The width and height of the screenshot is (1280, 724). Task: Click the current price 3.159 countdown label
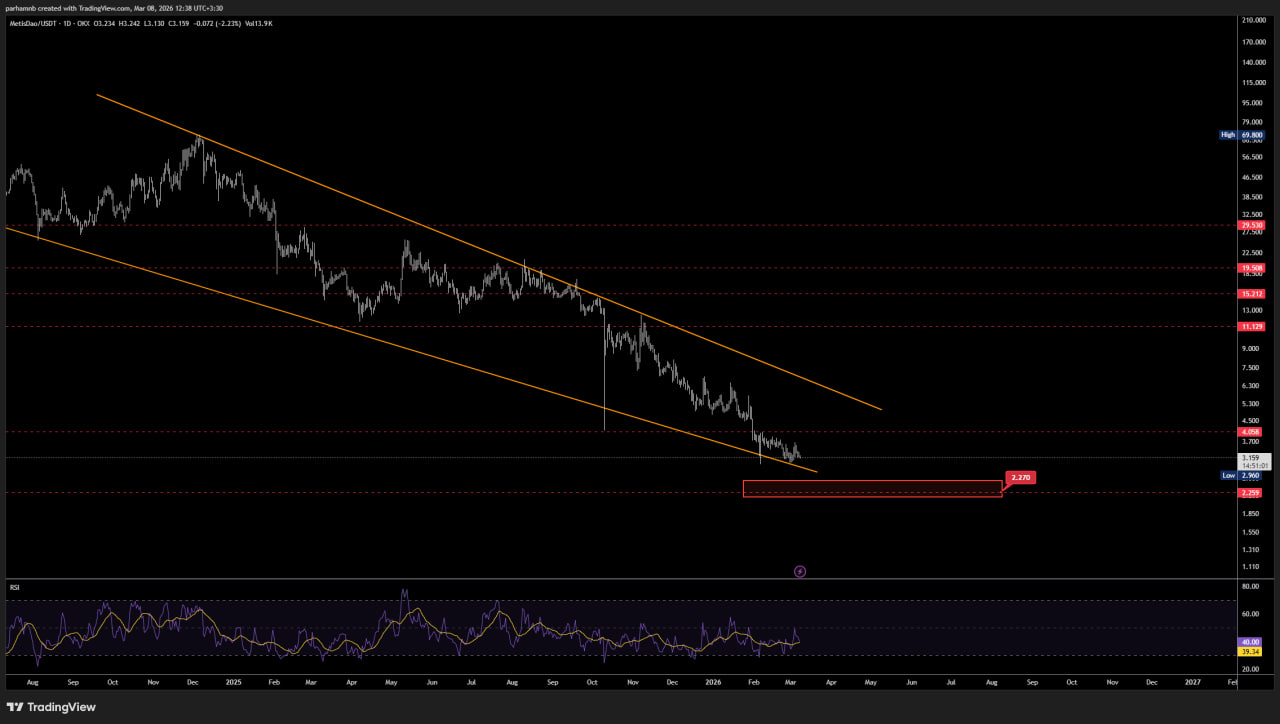point(1253,461)
